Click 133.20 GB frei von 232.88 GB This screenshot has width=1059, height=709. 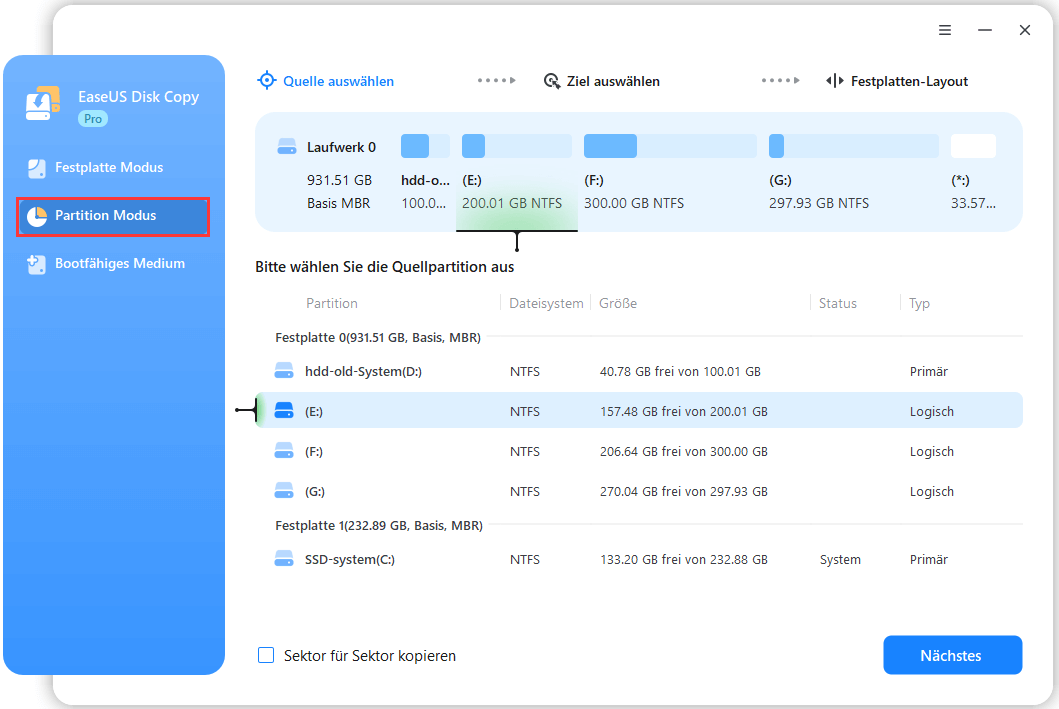click(x=683, y=559)
